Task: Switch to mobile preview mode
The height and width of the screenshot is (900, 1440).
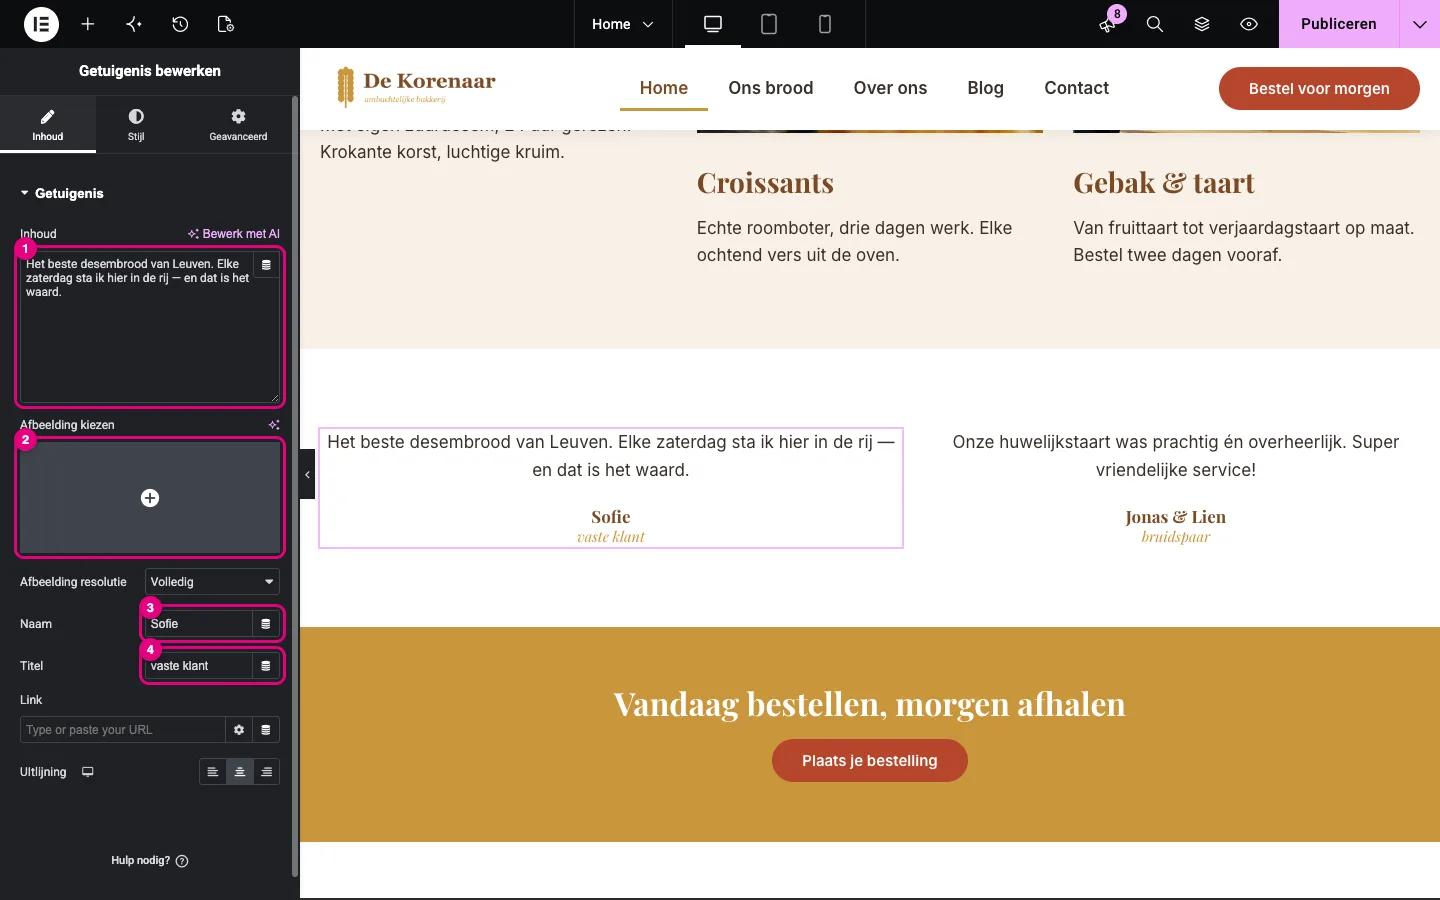Action: point(825,24)
